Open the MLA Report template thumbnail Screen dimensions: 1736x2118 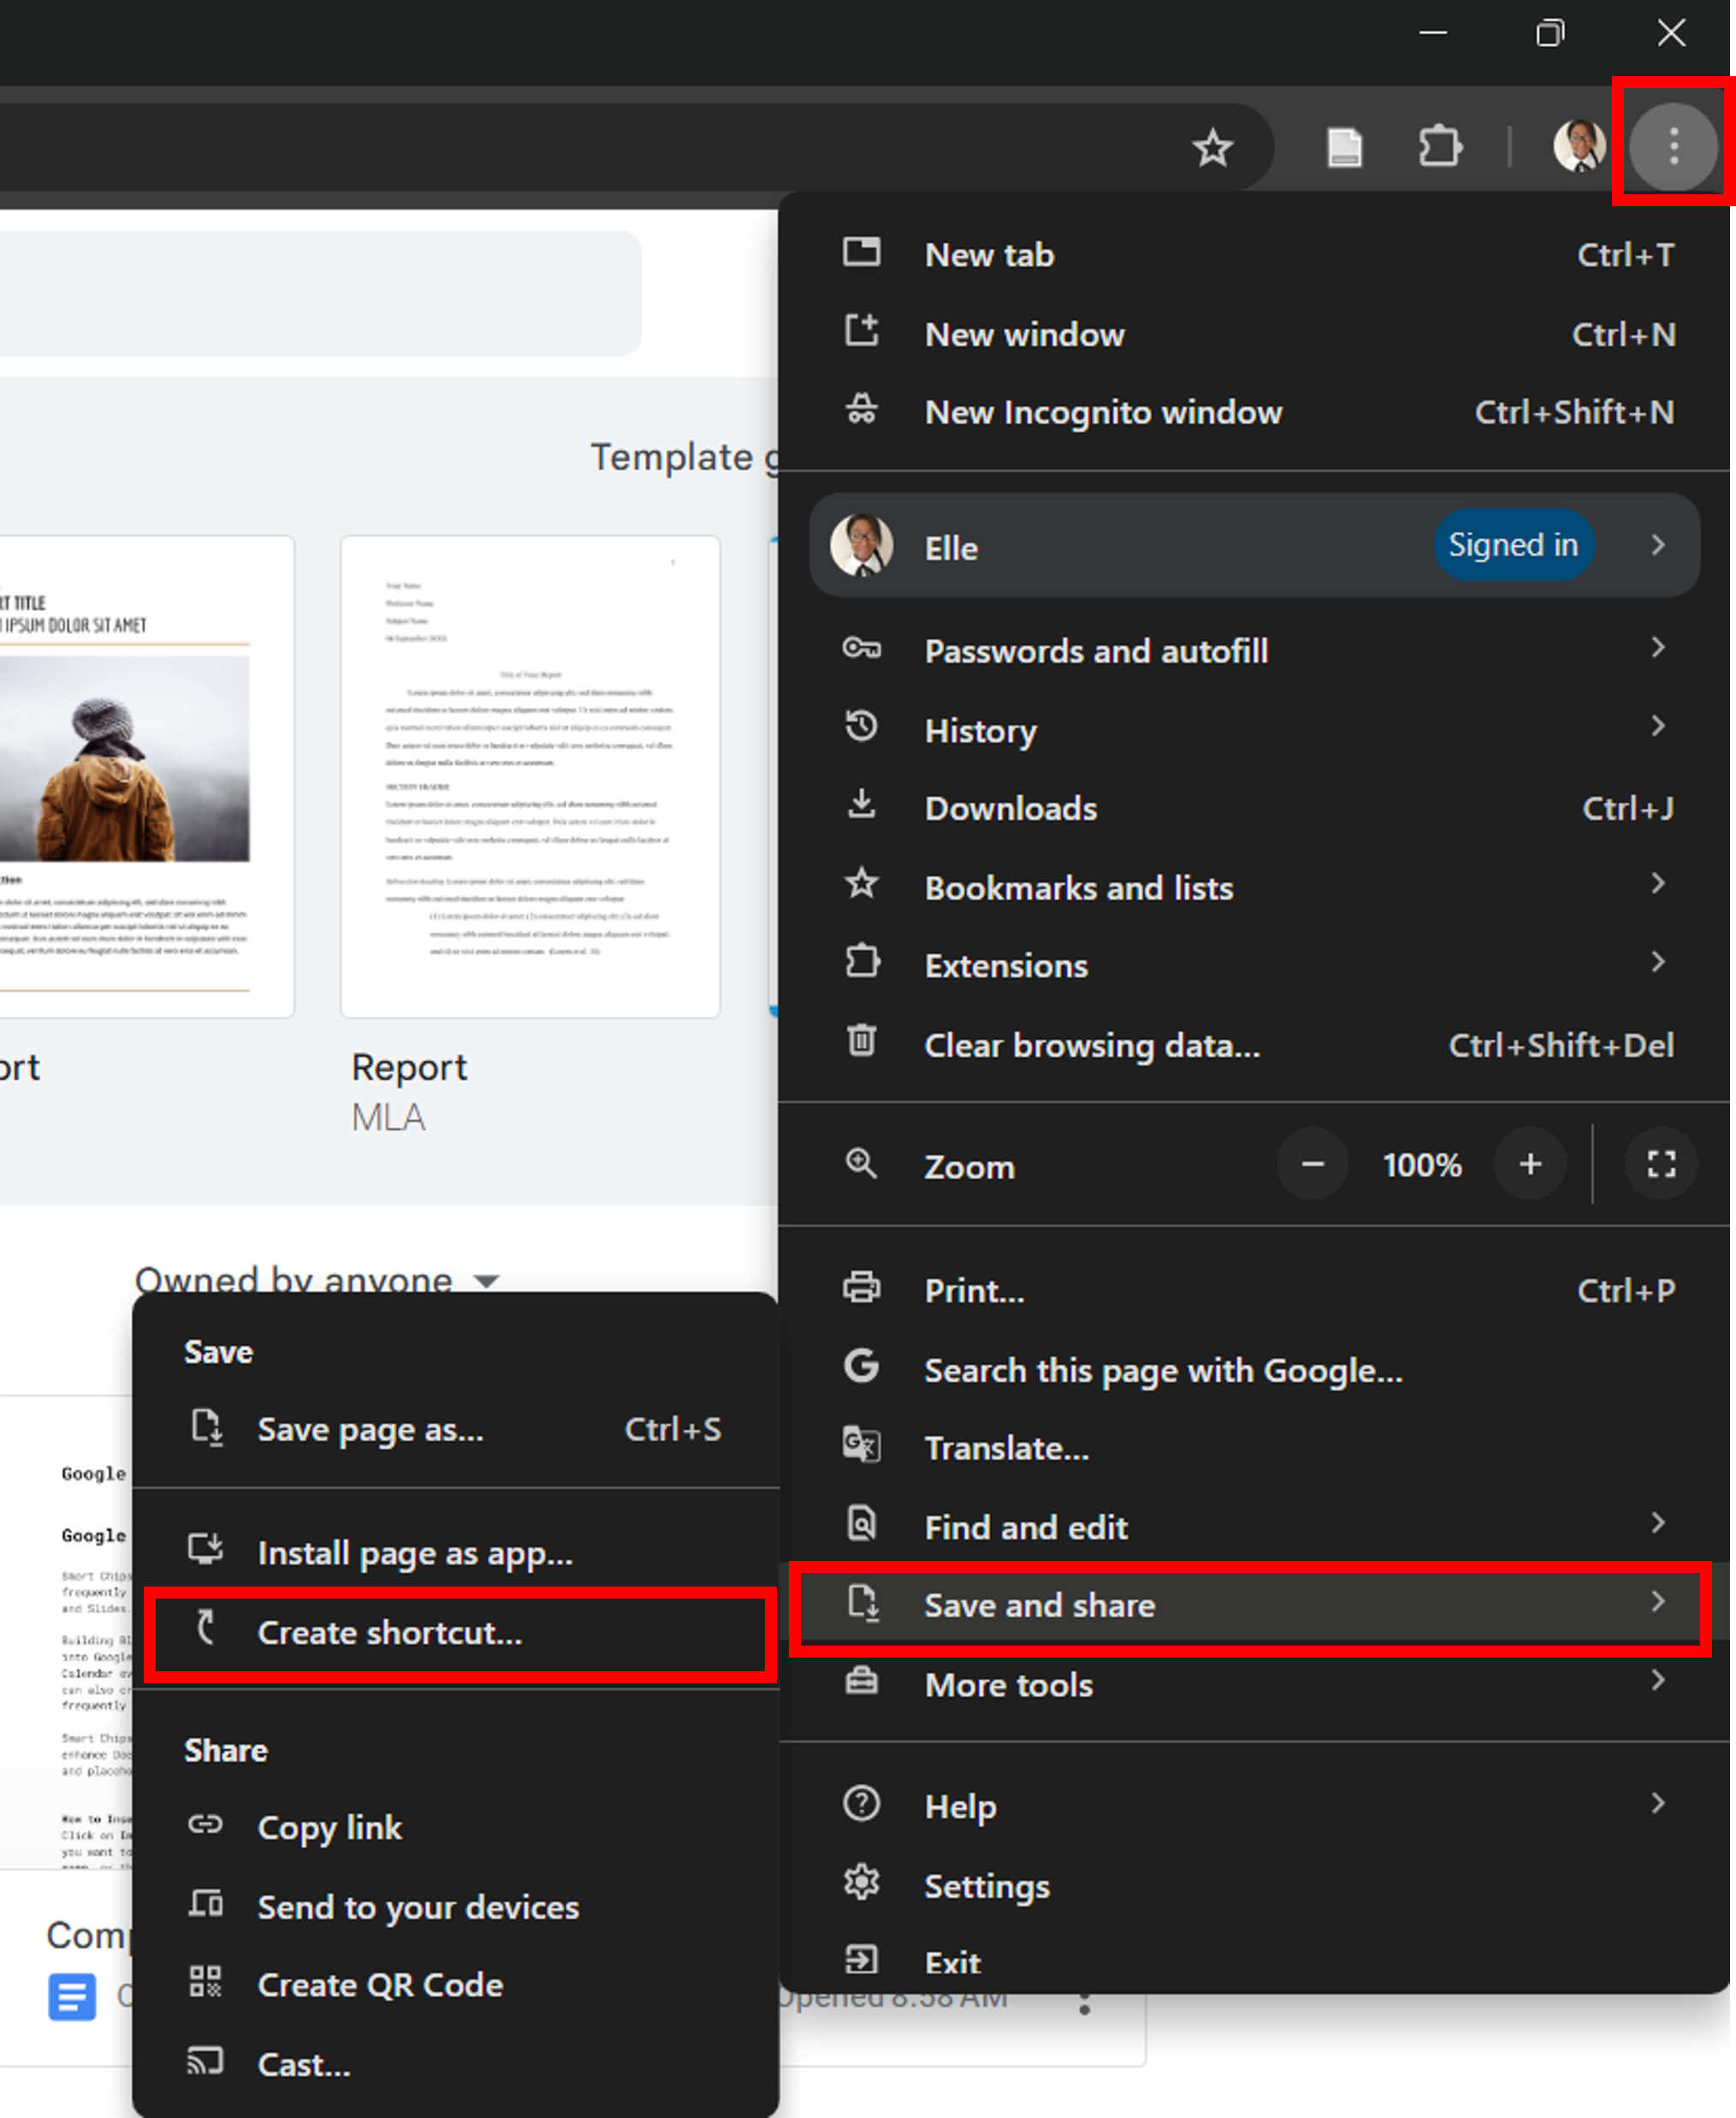coord(530,776)
